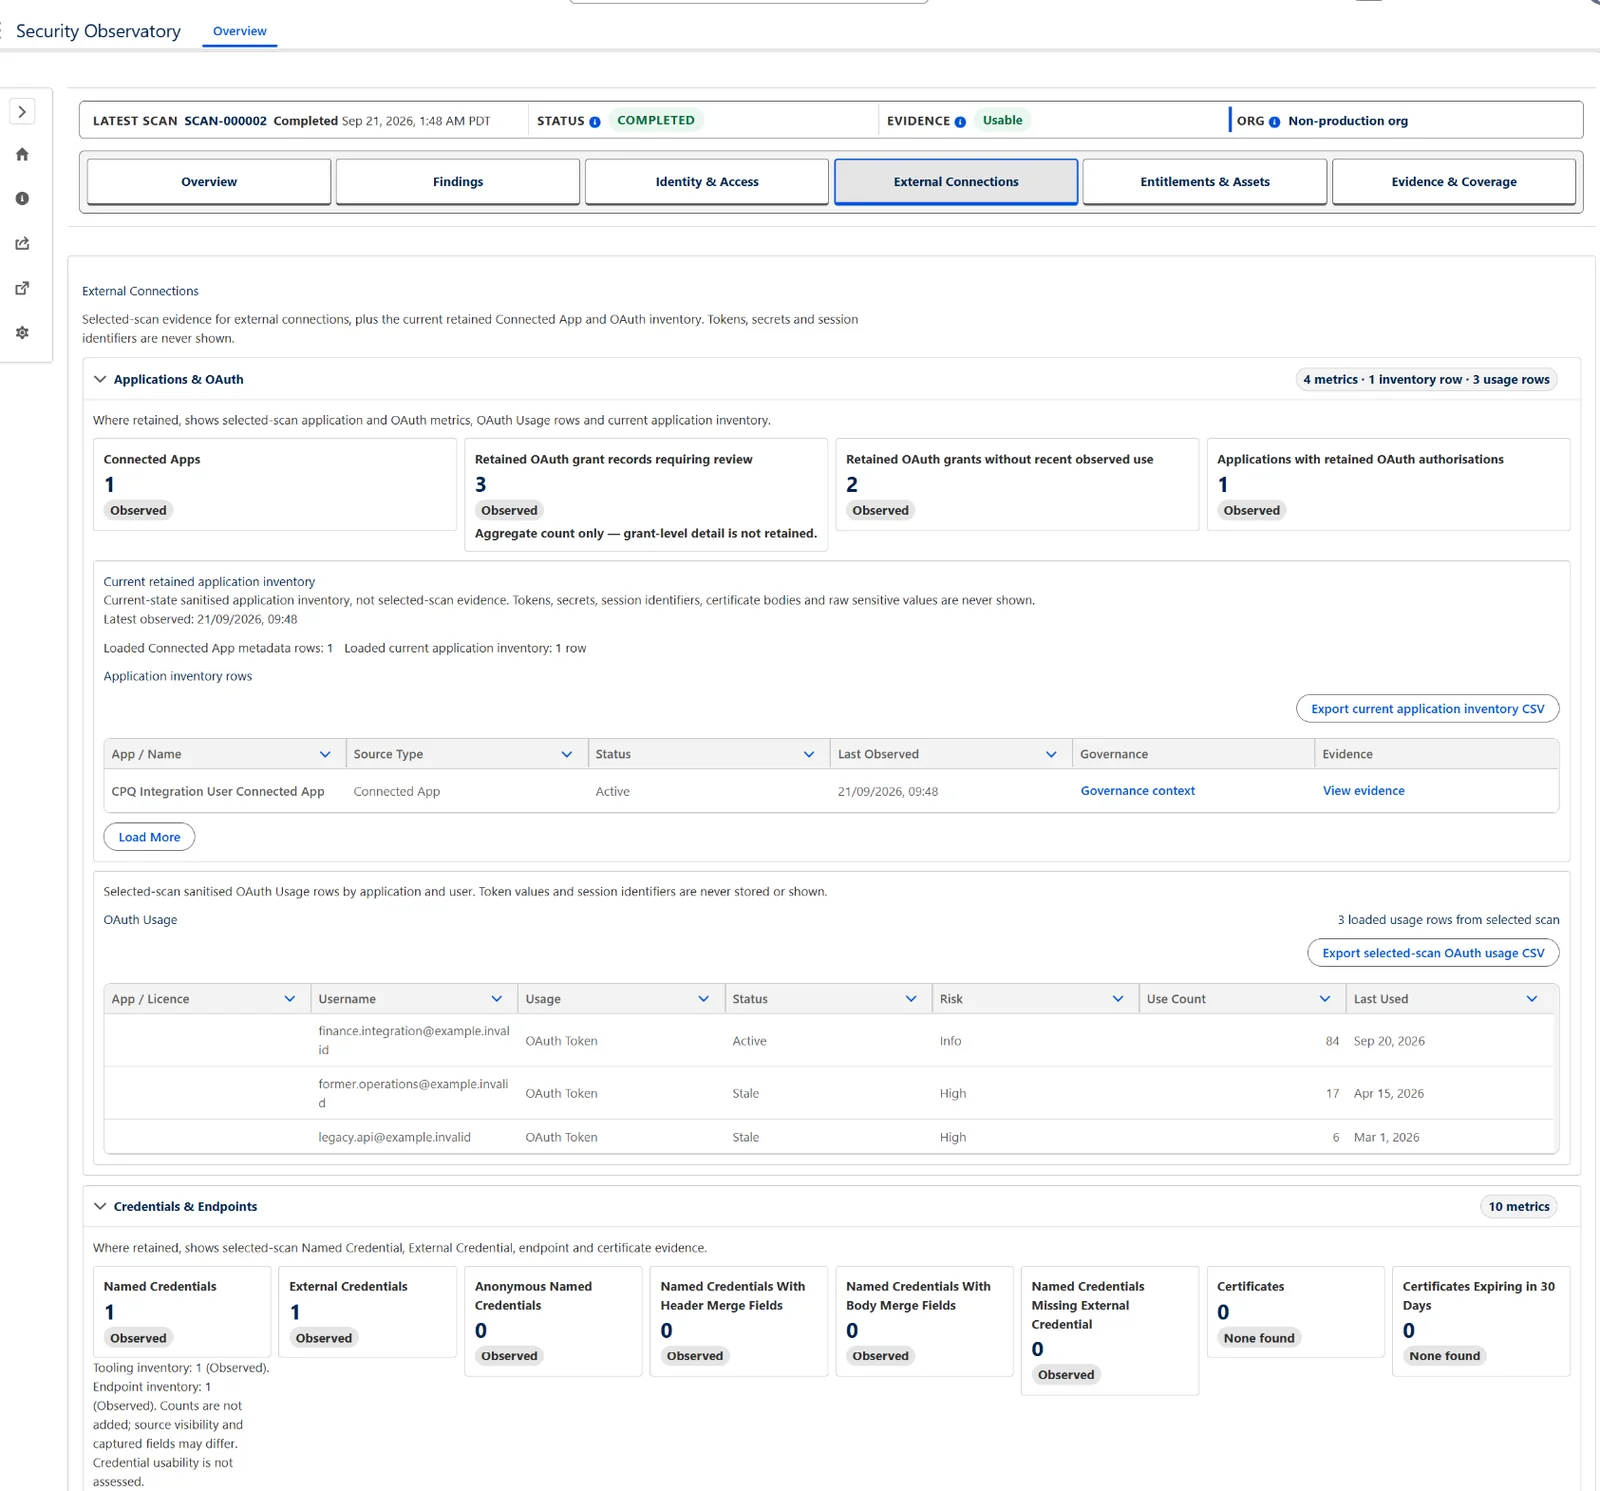Open the Evidence & Coverage tab
Viewport: 1600px width, 1491px height.
tap(1454, 182)
